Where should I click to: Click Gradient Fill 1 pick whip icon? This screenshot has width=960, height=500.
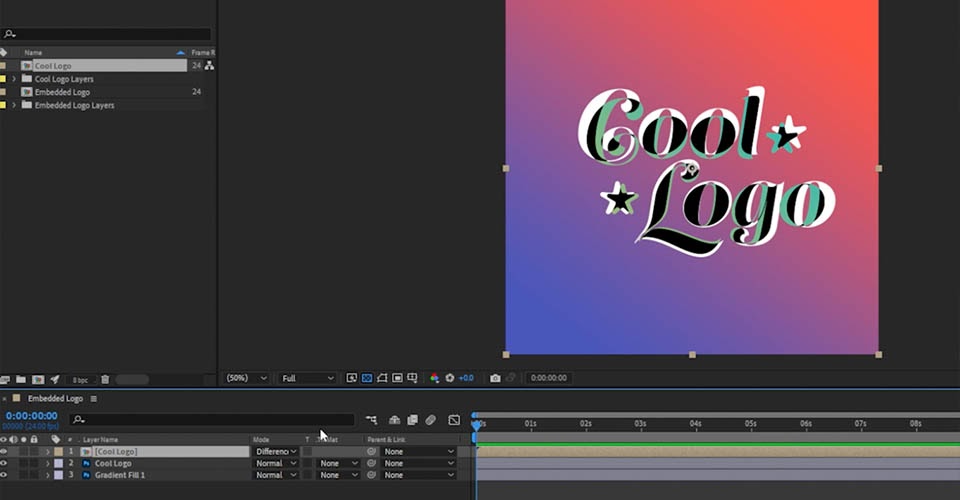[371, 475]
